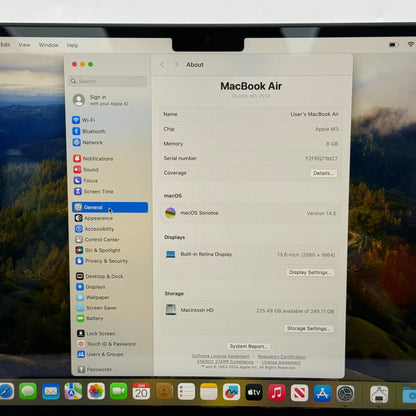Open Appearance settings in the sidebar
The height and width of the screenshot is (416, 416).
click(x=94, y=218)
